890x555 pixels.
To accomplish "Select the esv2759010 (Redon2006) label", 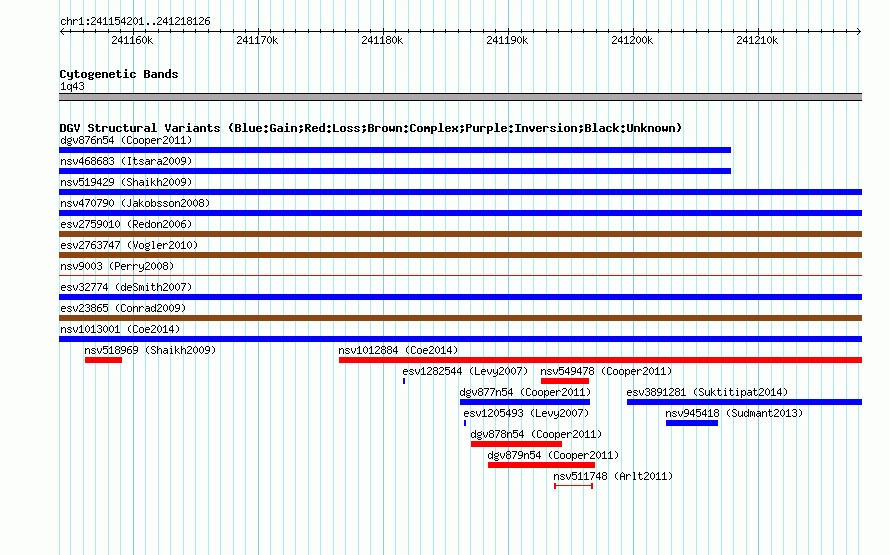I will [126, 224].
